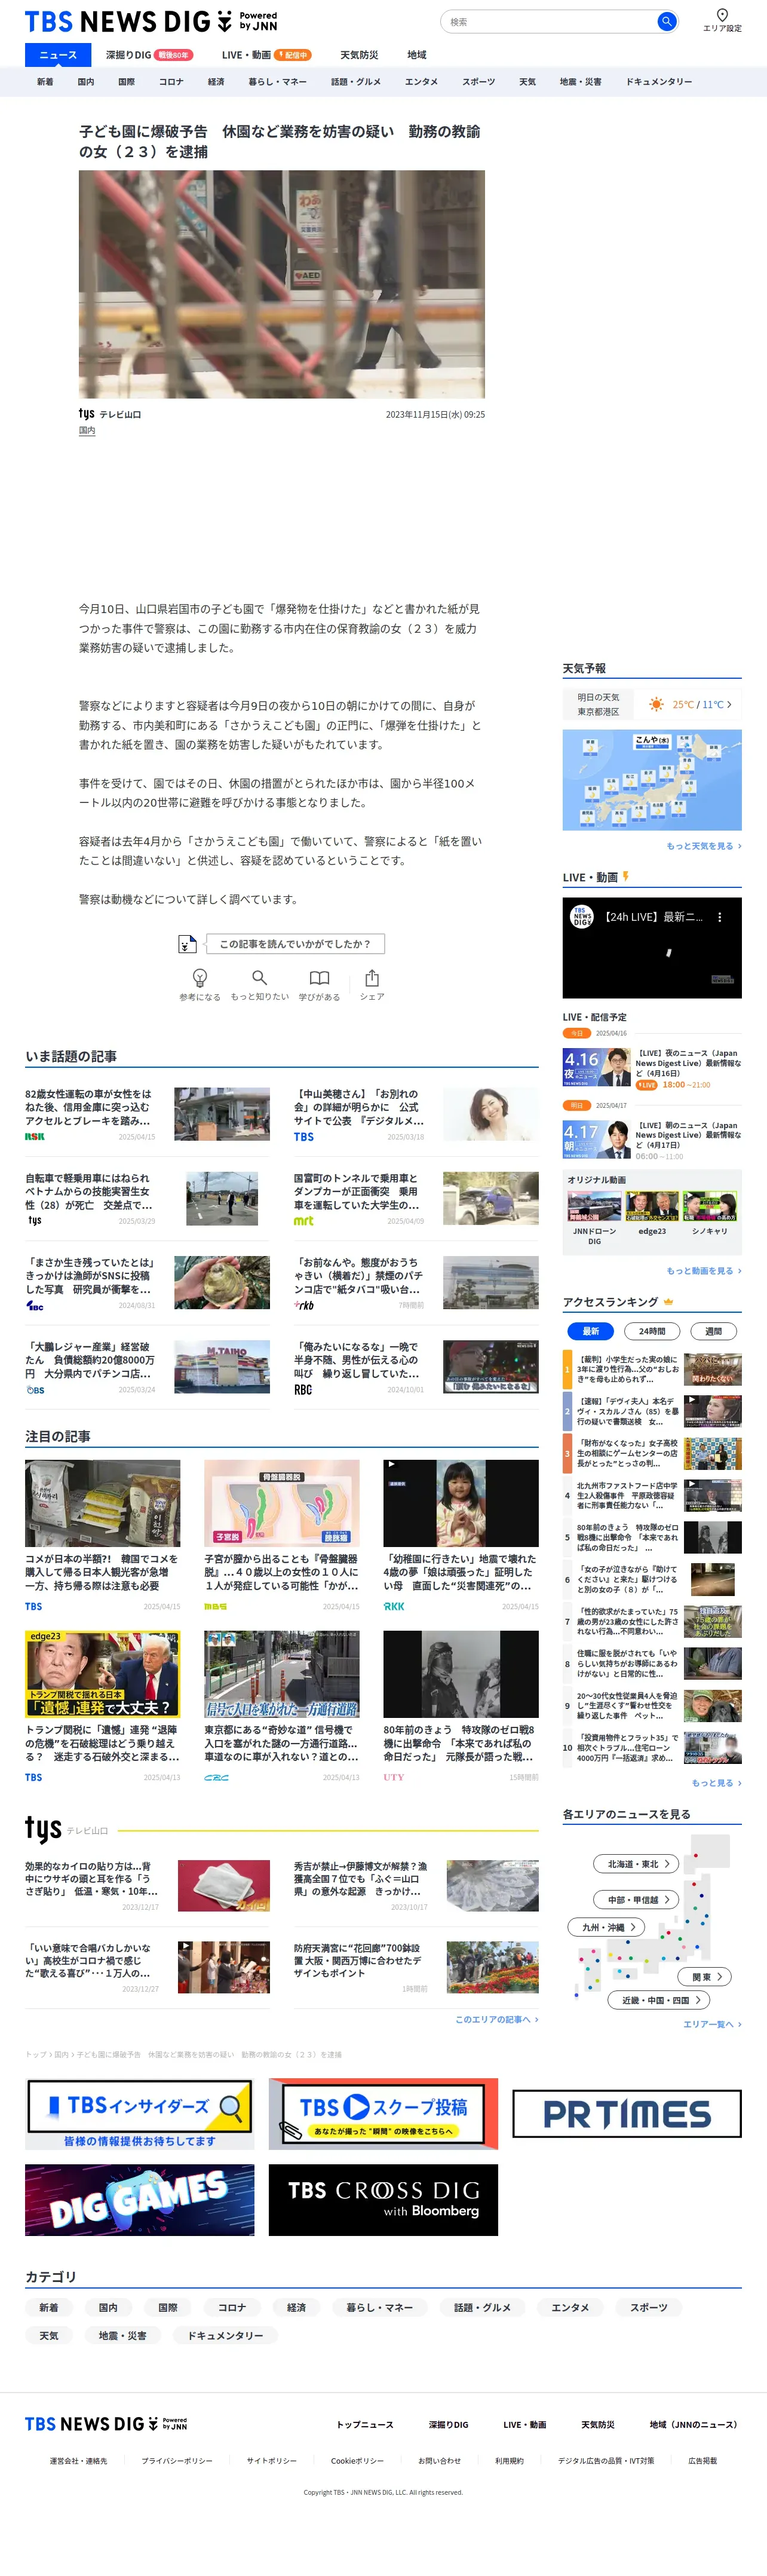Click the footer TBS NEWS DIG logo

[x=106, y=2423]
